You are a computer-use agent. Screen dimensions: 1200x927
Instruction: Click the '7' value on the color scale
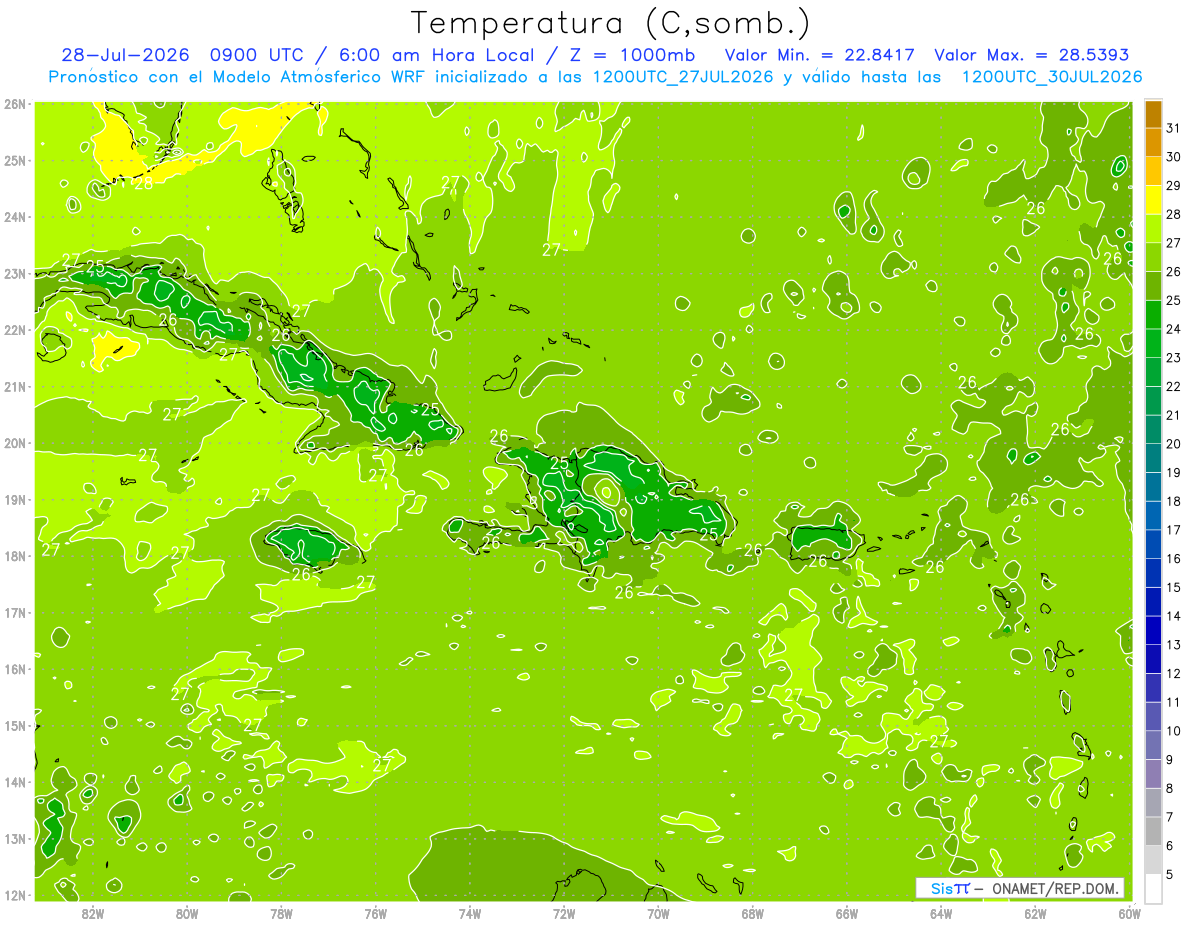1171,817
